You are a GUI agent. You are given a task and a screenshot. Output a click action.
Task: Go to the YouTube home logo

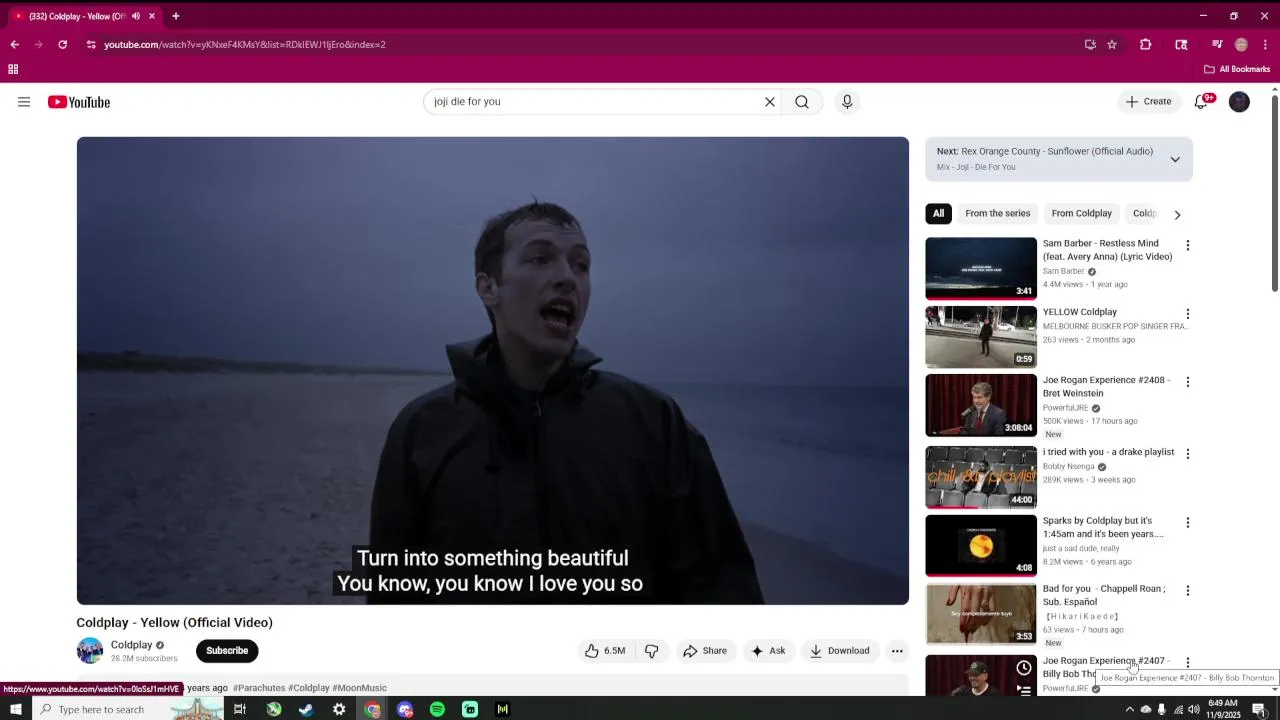79,102
